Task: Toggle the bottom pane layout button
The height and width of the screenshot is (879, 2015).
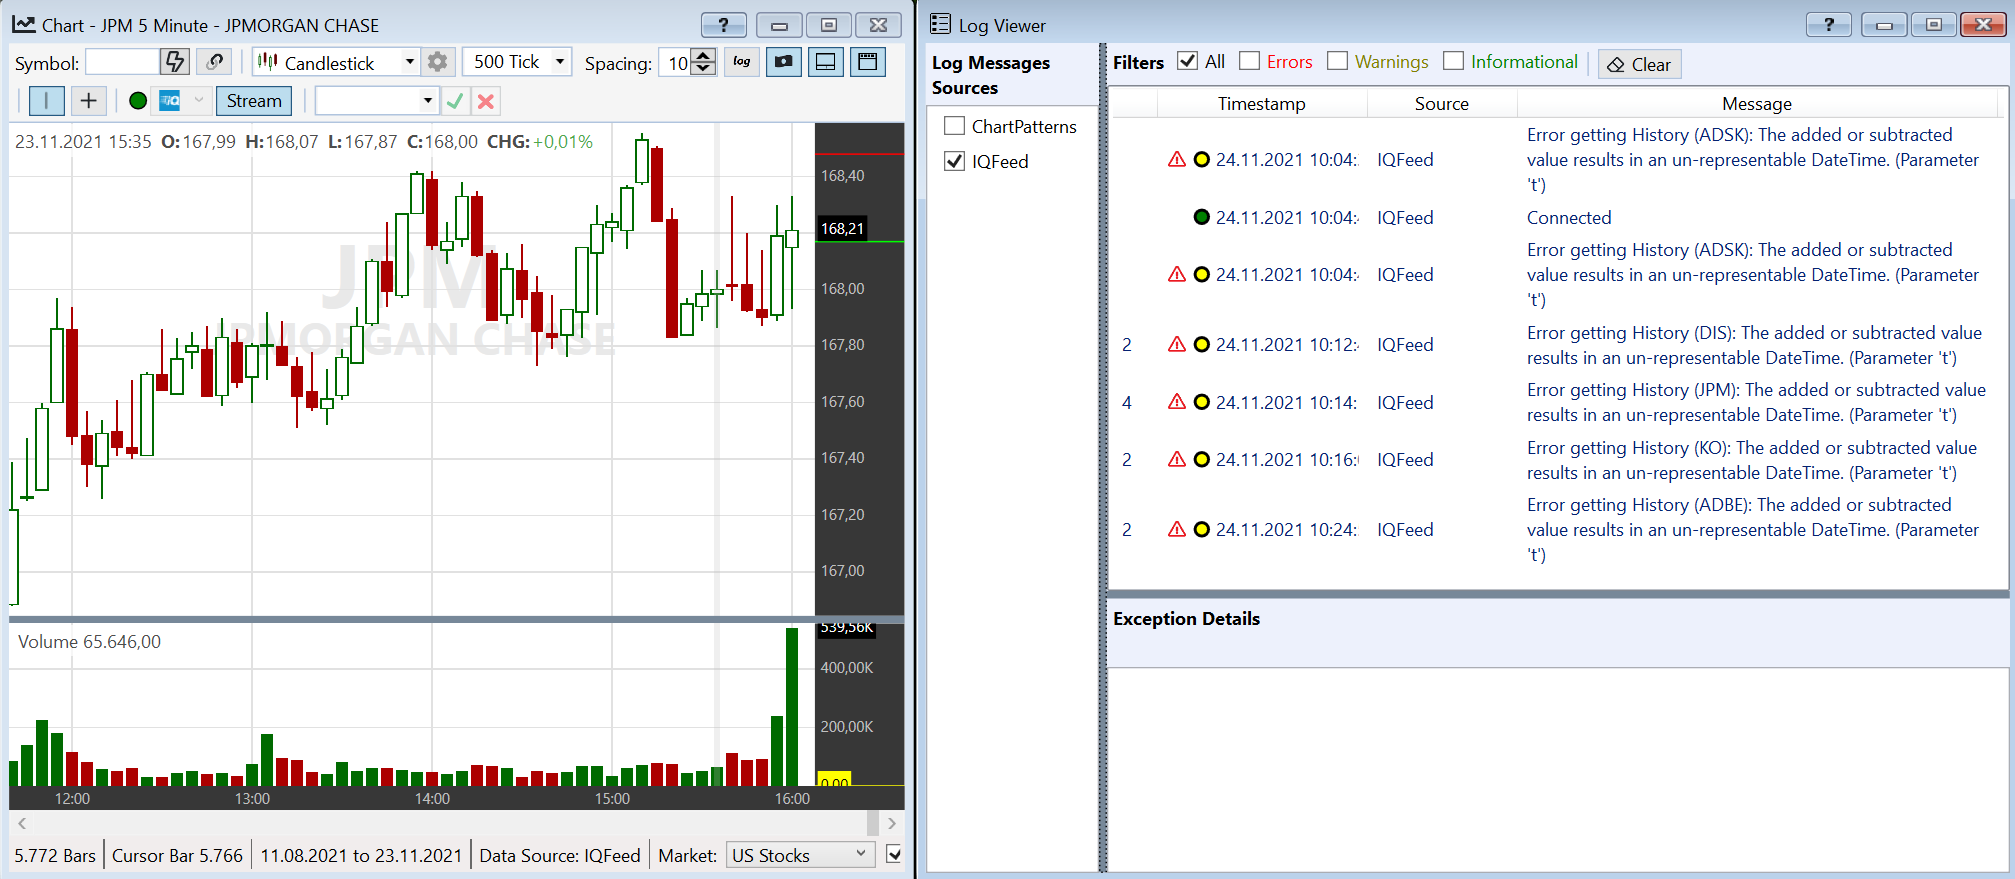Action: tap(826, 62)
